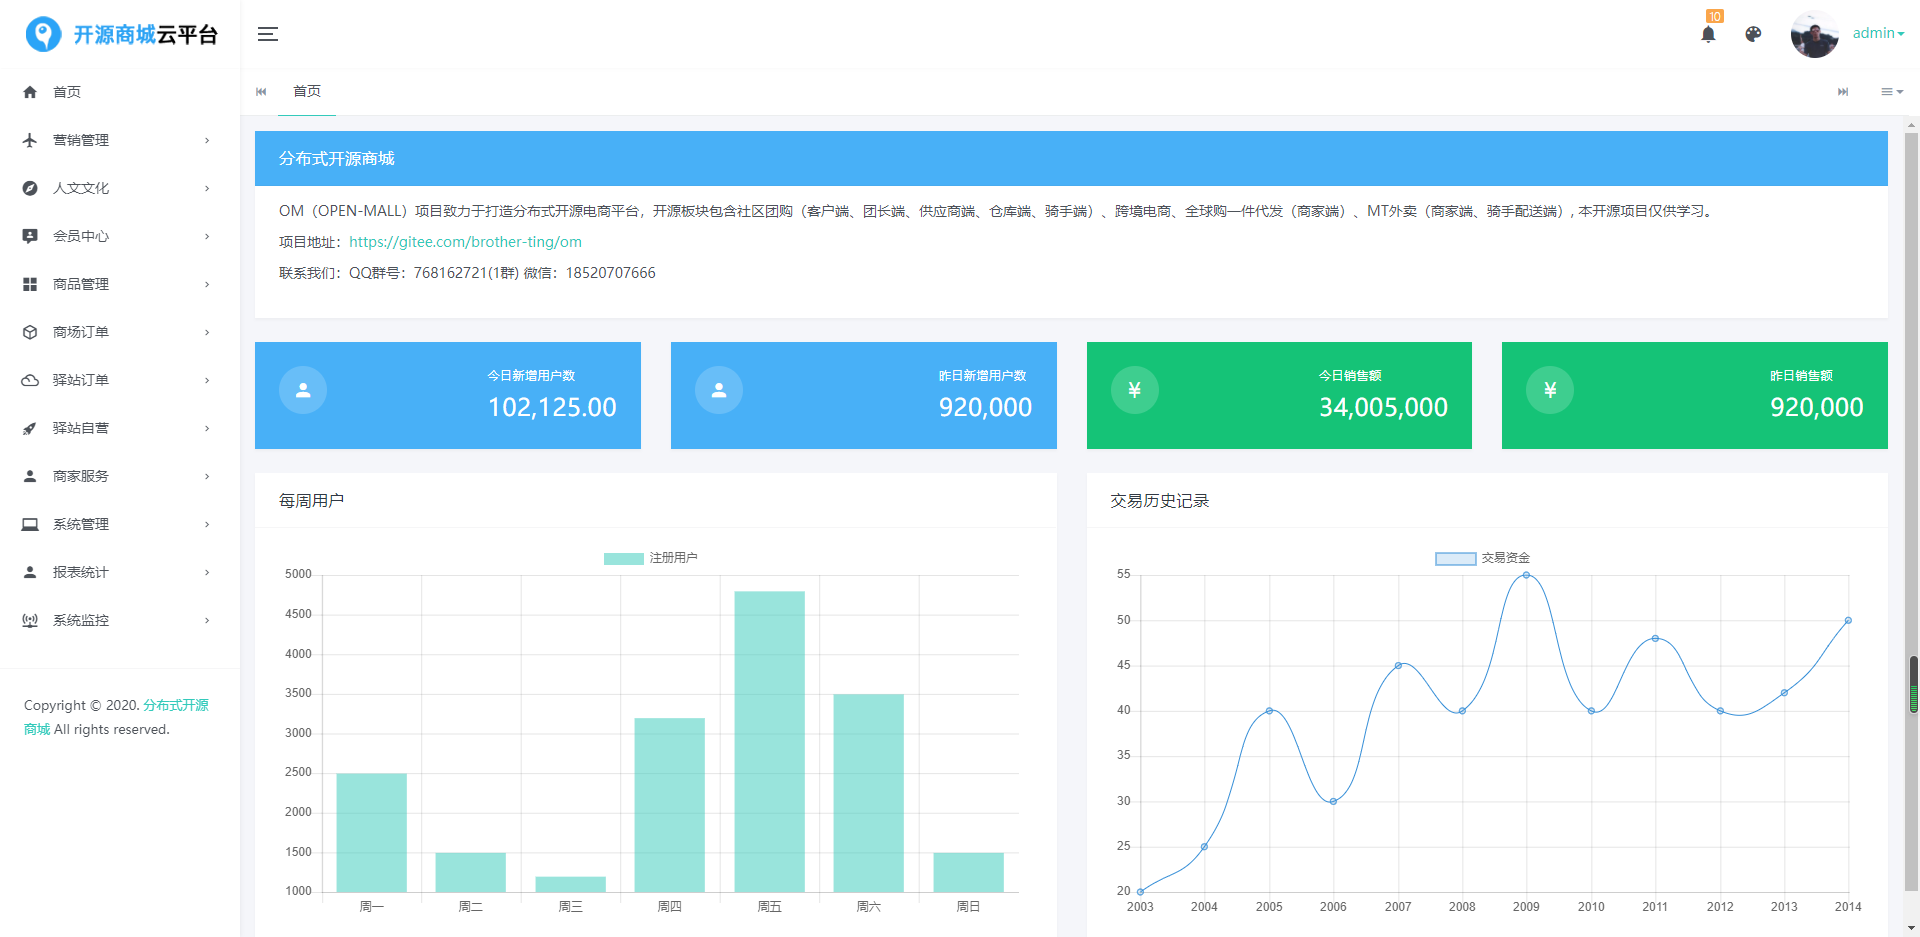The width and height of the screenshot is (1920, 937).
Task: Click the user icon on 昨日新增用户数 card
Action: pos(719,390)
